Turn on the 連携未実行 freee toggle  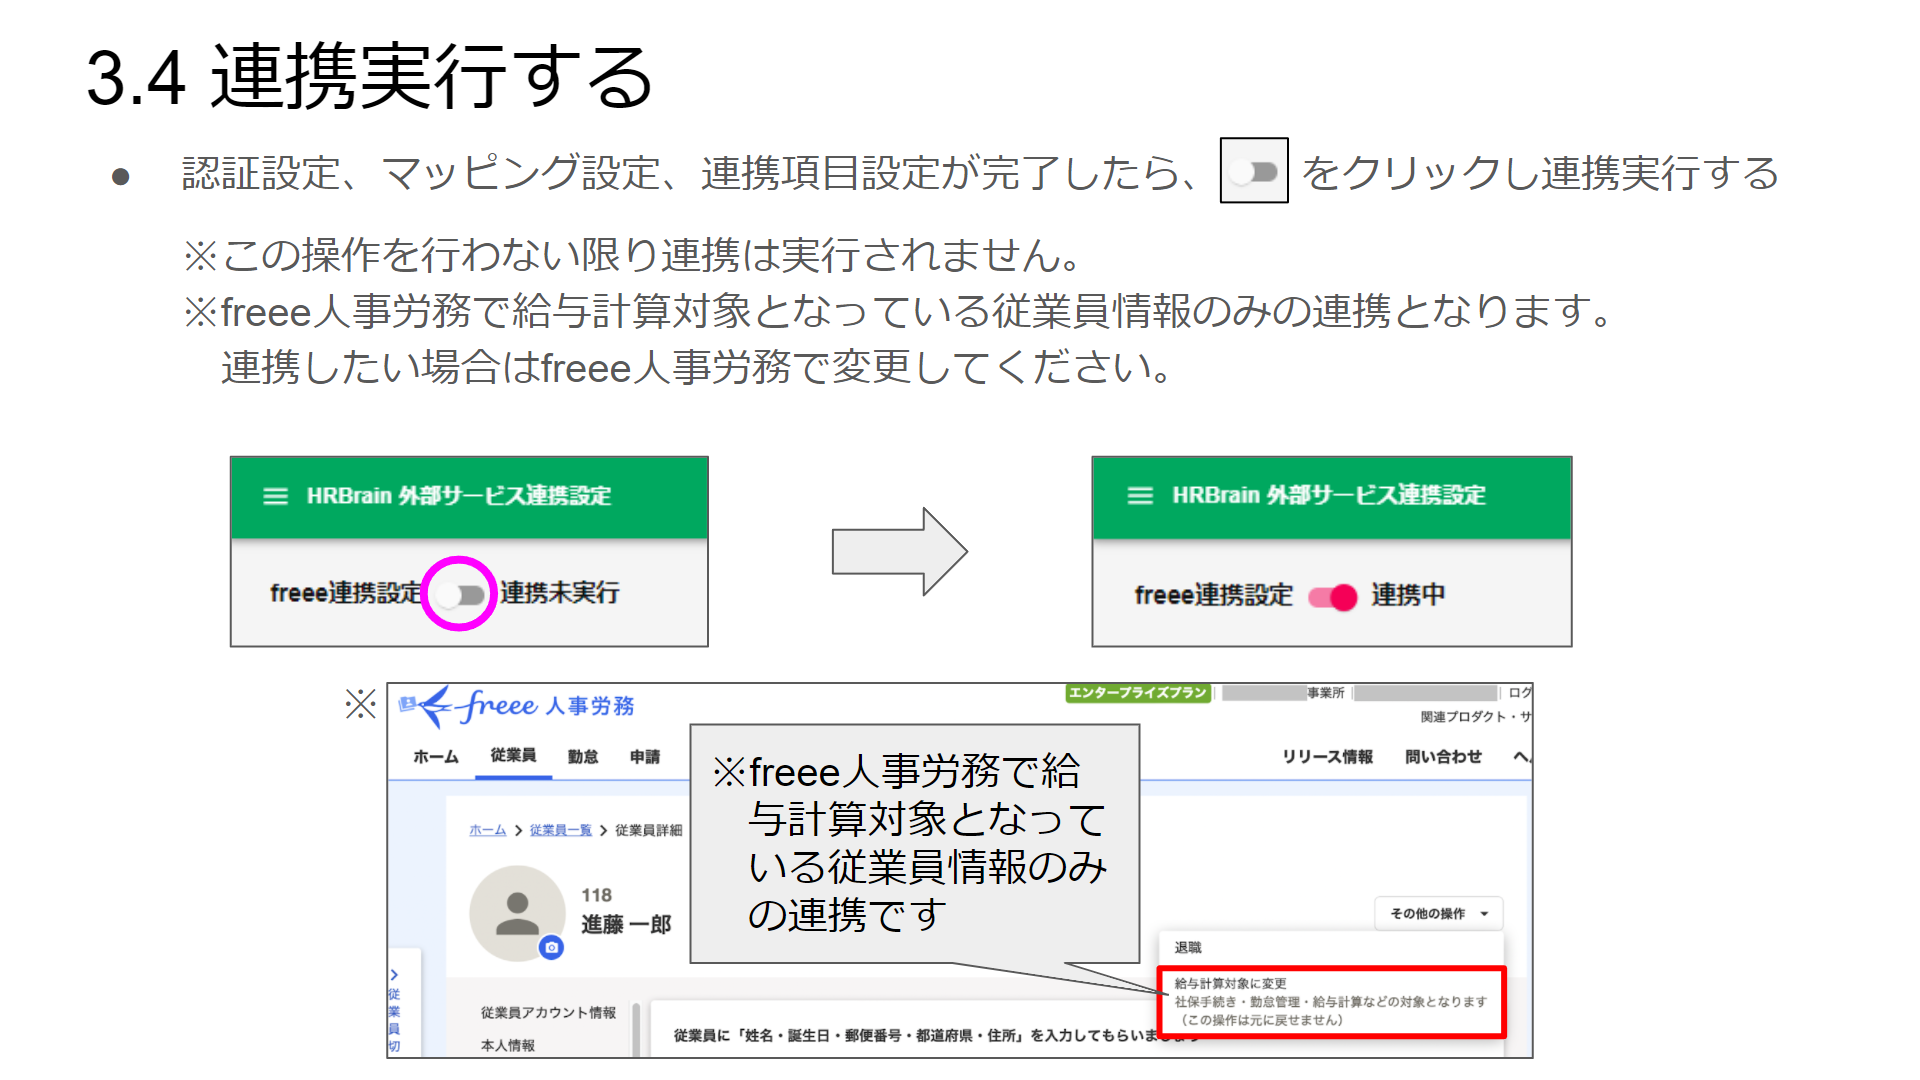pyautogui.click(x=461, y=595)
